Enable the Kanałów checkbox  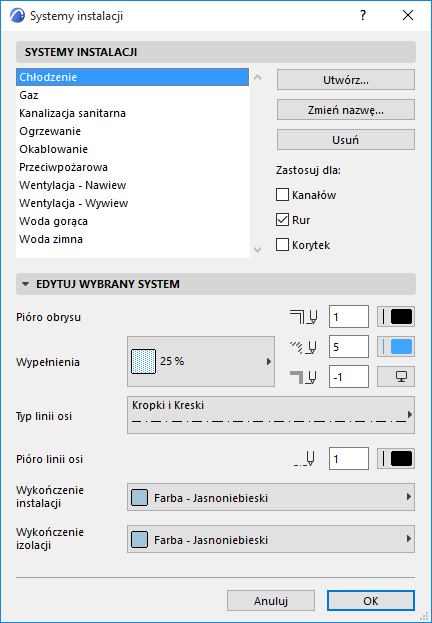point(282,195)
